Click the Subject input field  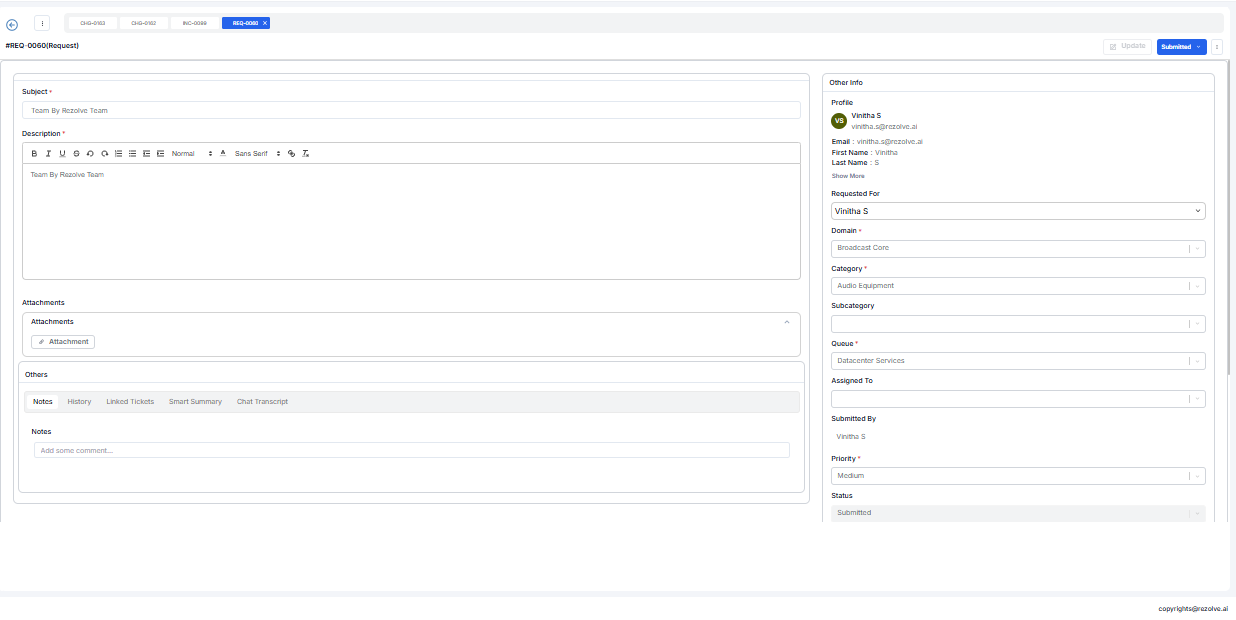(x=411, y=110)
